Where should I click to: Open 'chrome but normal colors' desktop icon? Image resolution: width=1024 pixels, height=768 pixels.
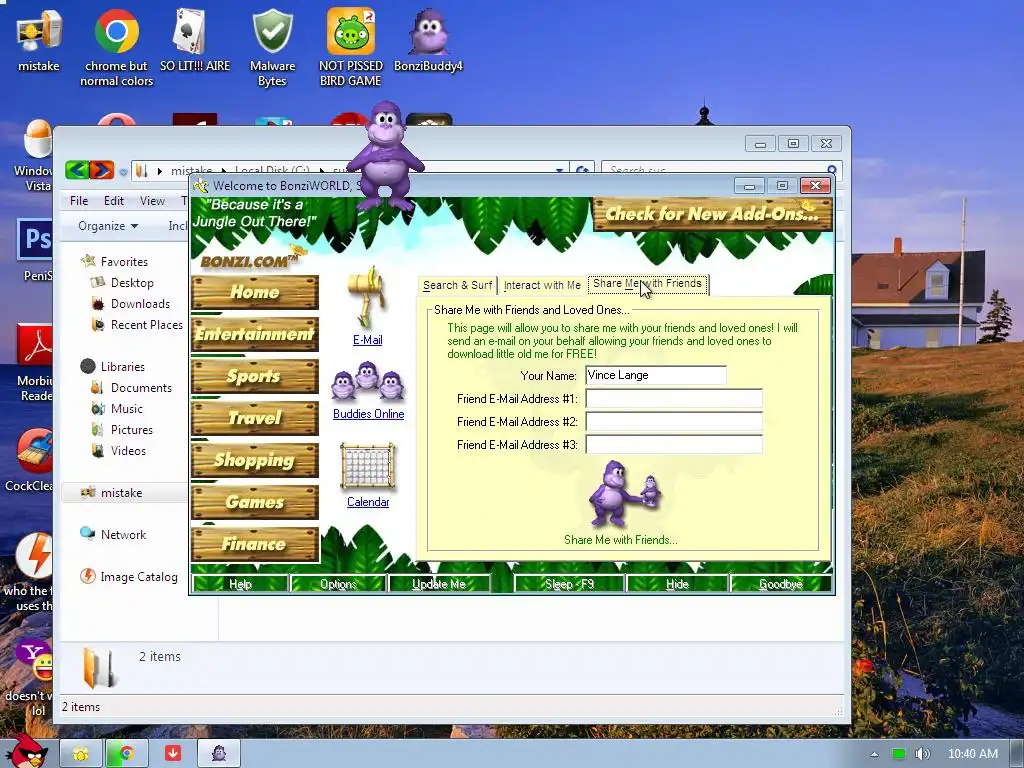[x=116, y=46]
